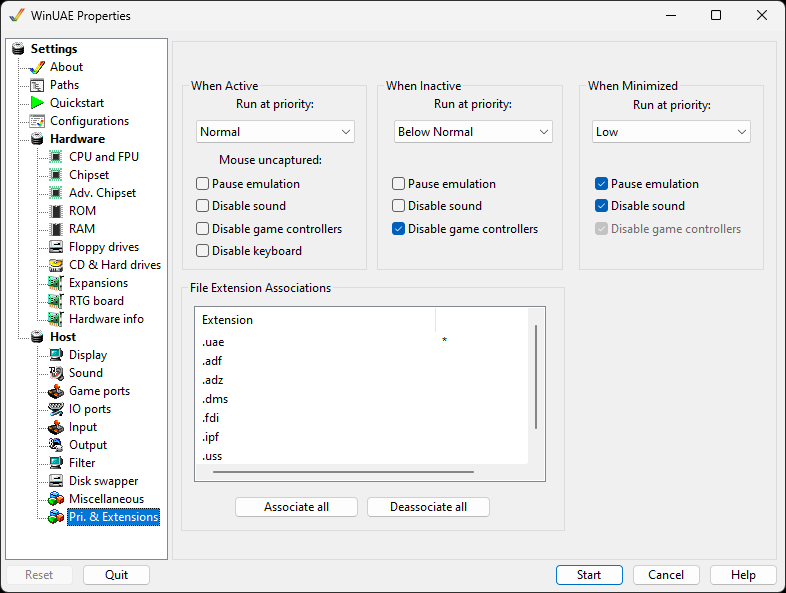786x593 pixels.
Task: Click the Deassociate all button
Action: click(x=428, y=507)
